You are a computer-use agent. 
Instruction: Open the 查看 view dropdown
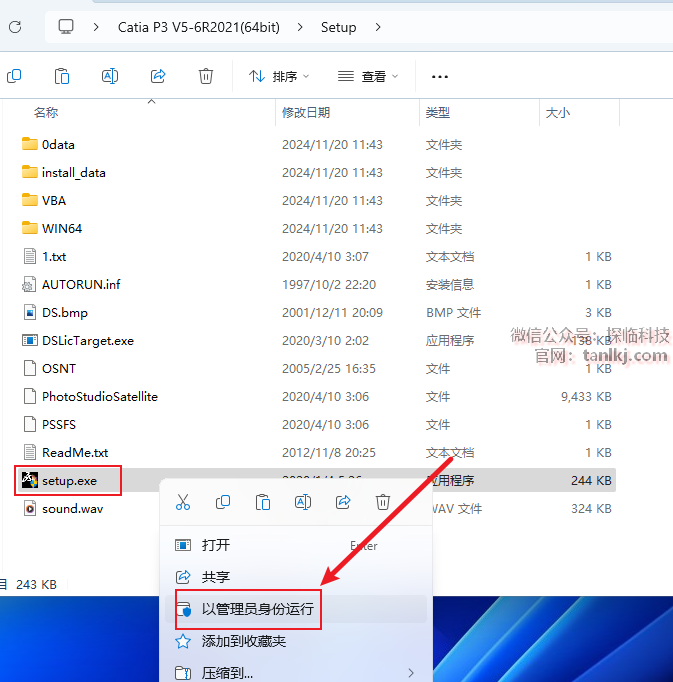368,77
